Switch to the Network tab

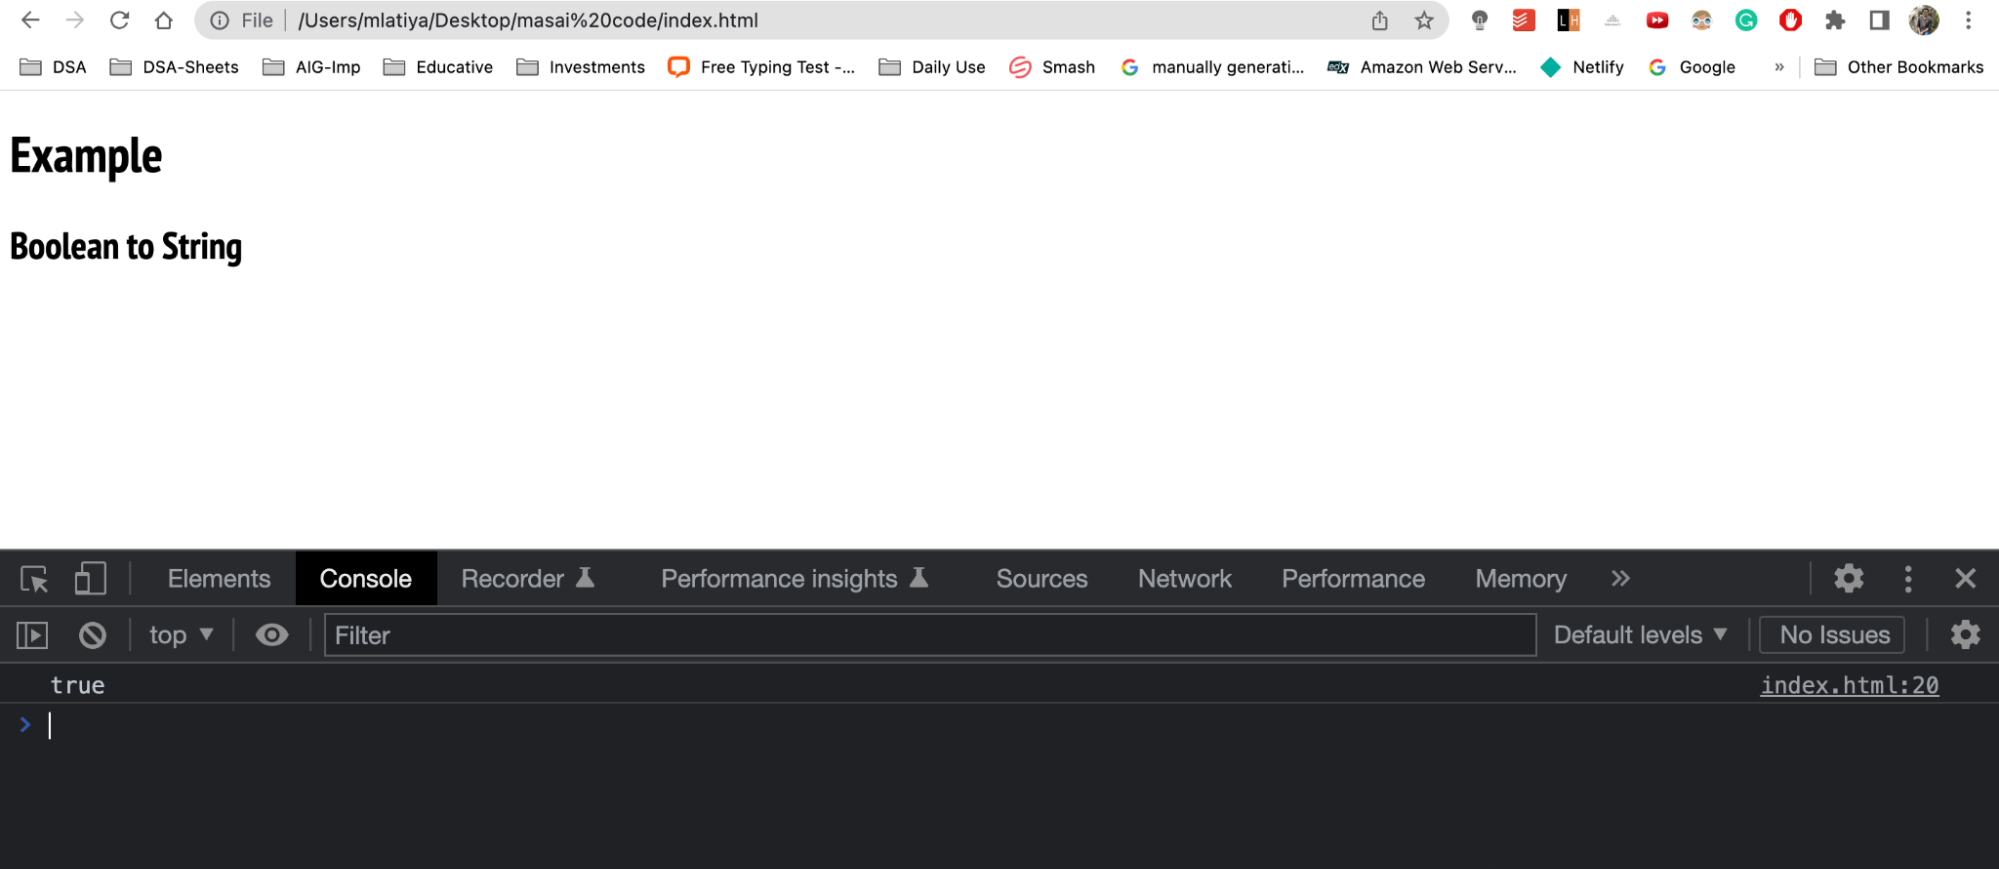pyautogui.click(x=1184, y=579)
